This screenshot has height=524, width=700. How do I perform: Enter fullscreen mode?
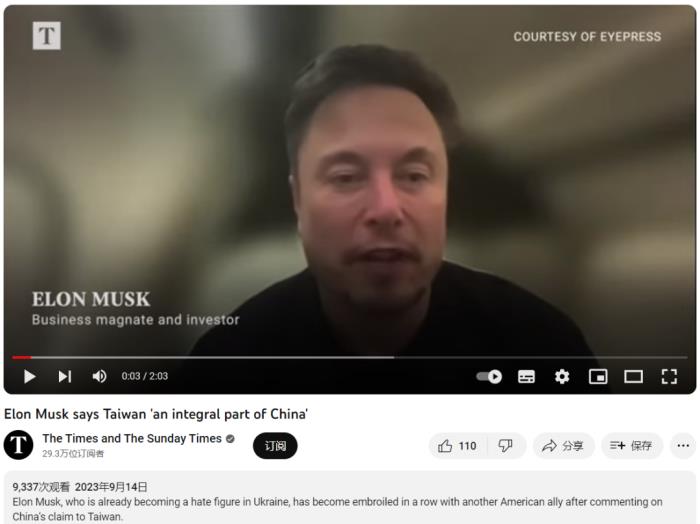669,376
